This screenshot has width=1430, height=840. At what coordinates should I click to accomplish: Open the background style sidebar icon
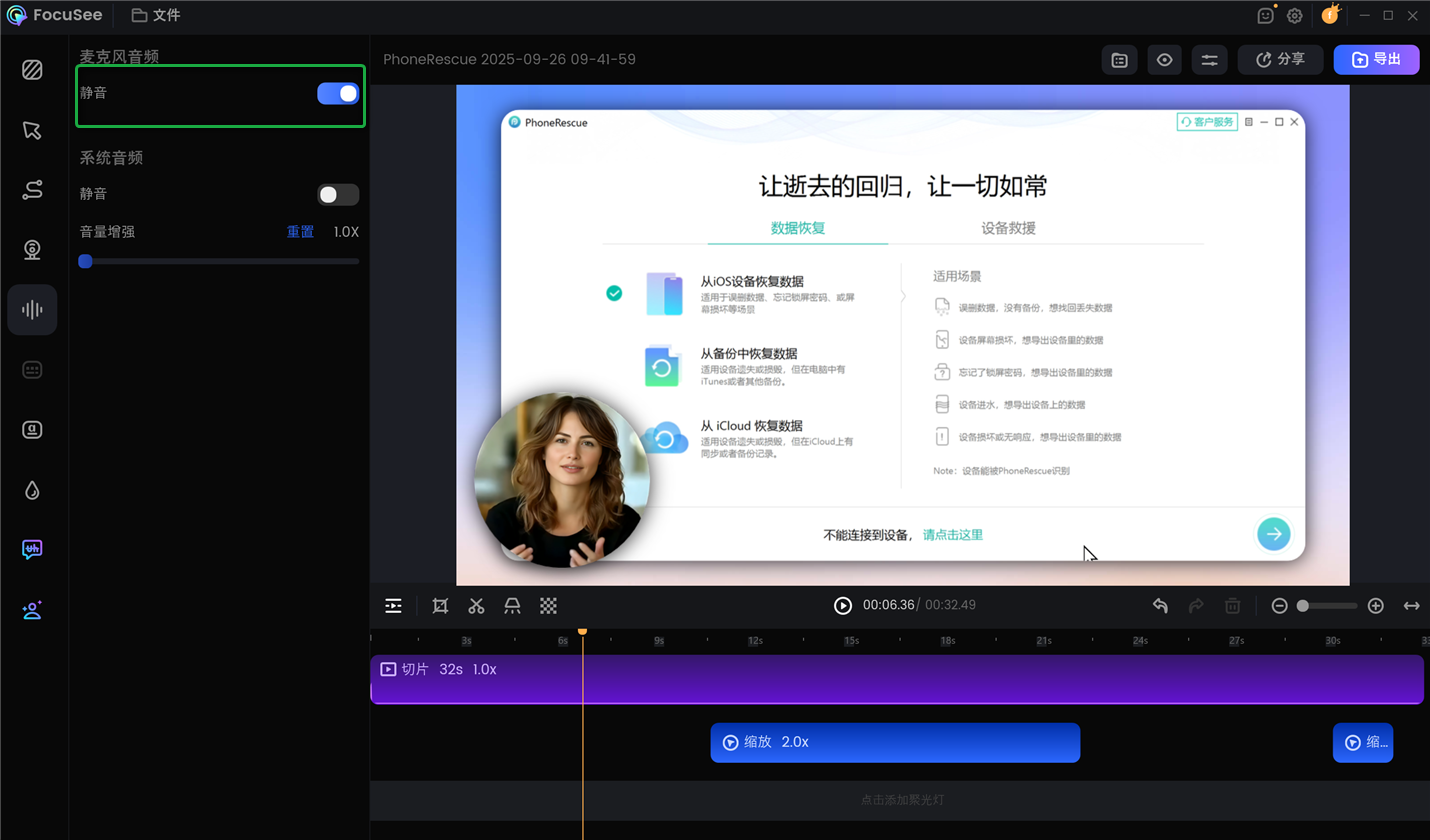(32, 70)
